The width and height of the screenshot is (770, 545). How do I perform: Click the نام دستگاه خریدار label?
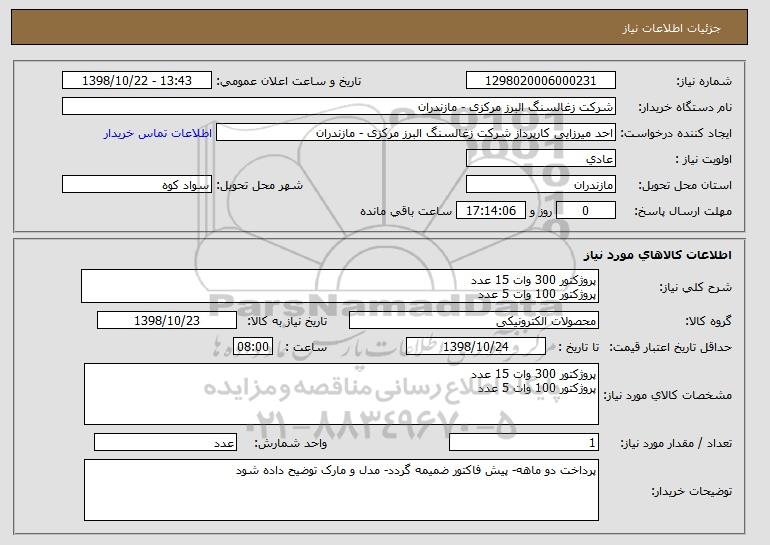(685, 107)
